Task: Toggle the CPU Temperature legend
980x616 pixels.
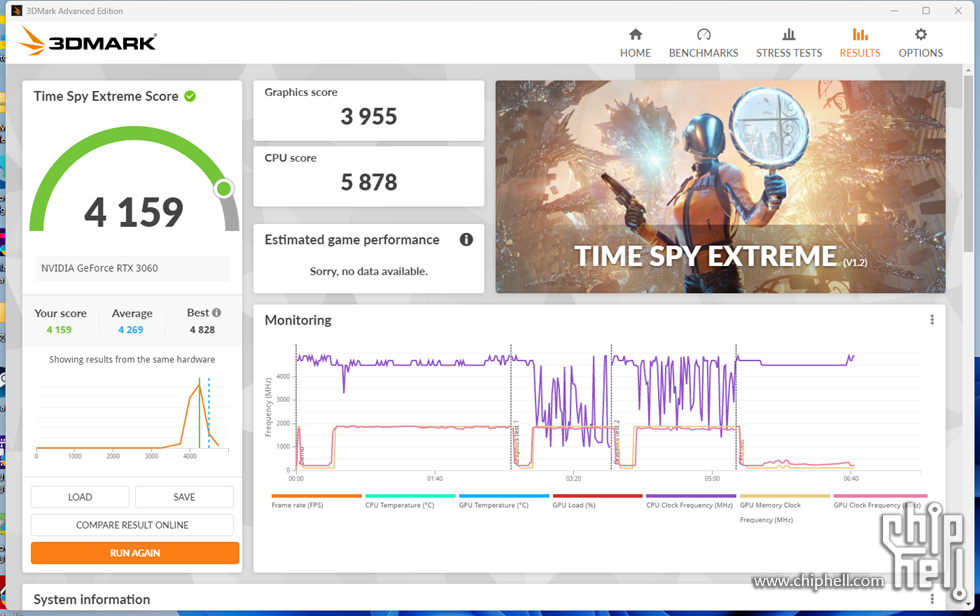Action: coord(409,502)
